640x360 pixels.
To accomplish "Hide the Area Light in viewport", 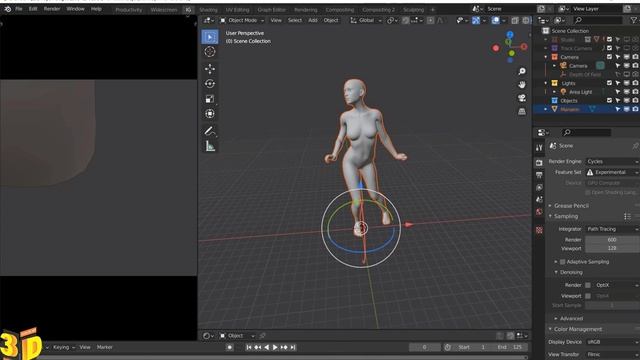I will tap(627, 92).
